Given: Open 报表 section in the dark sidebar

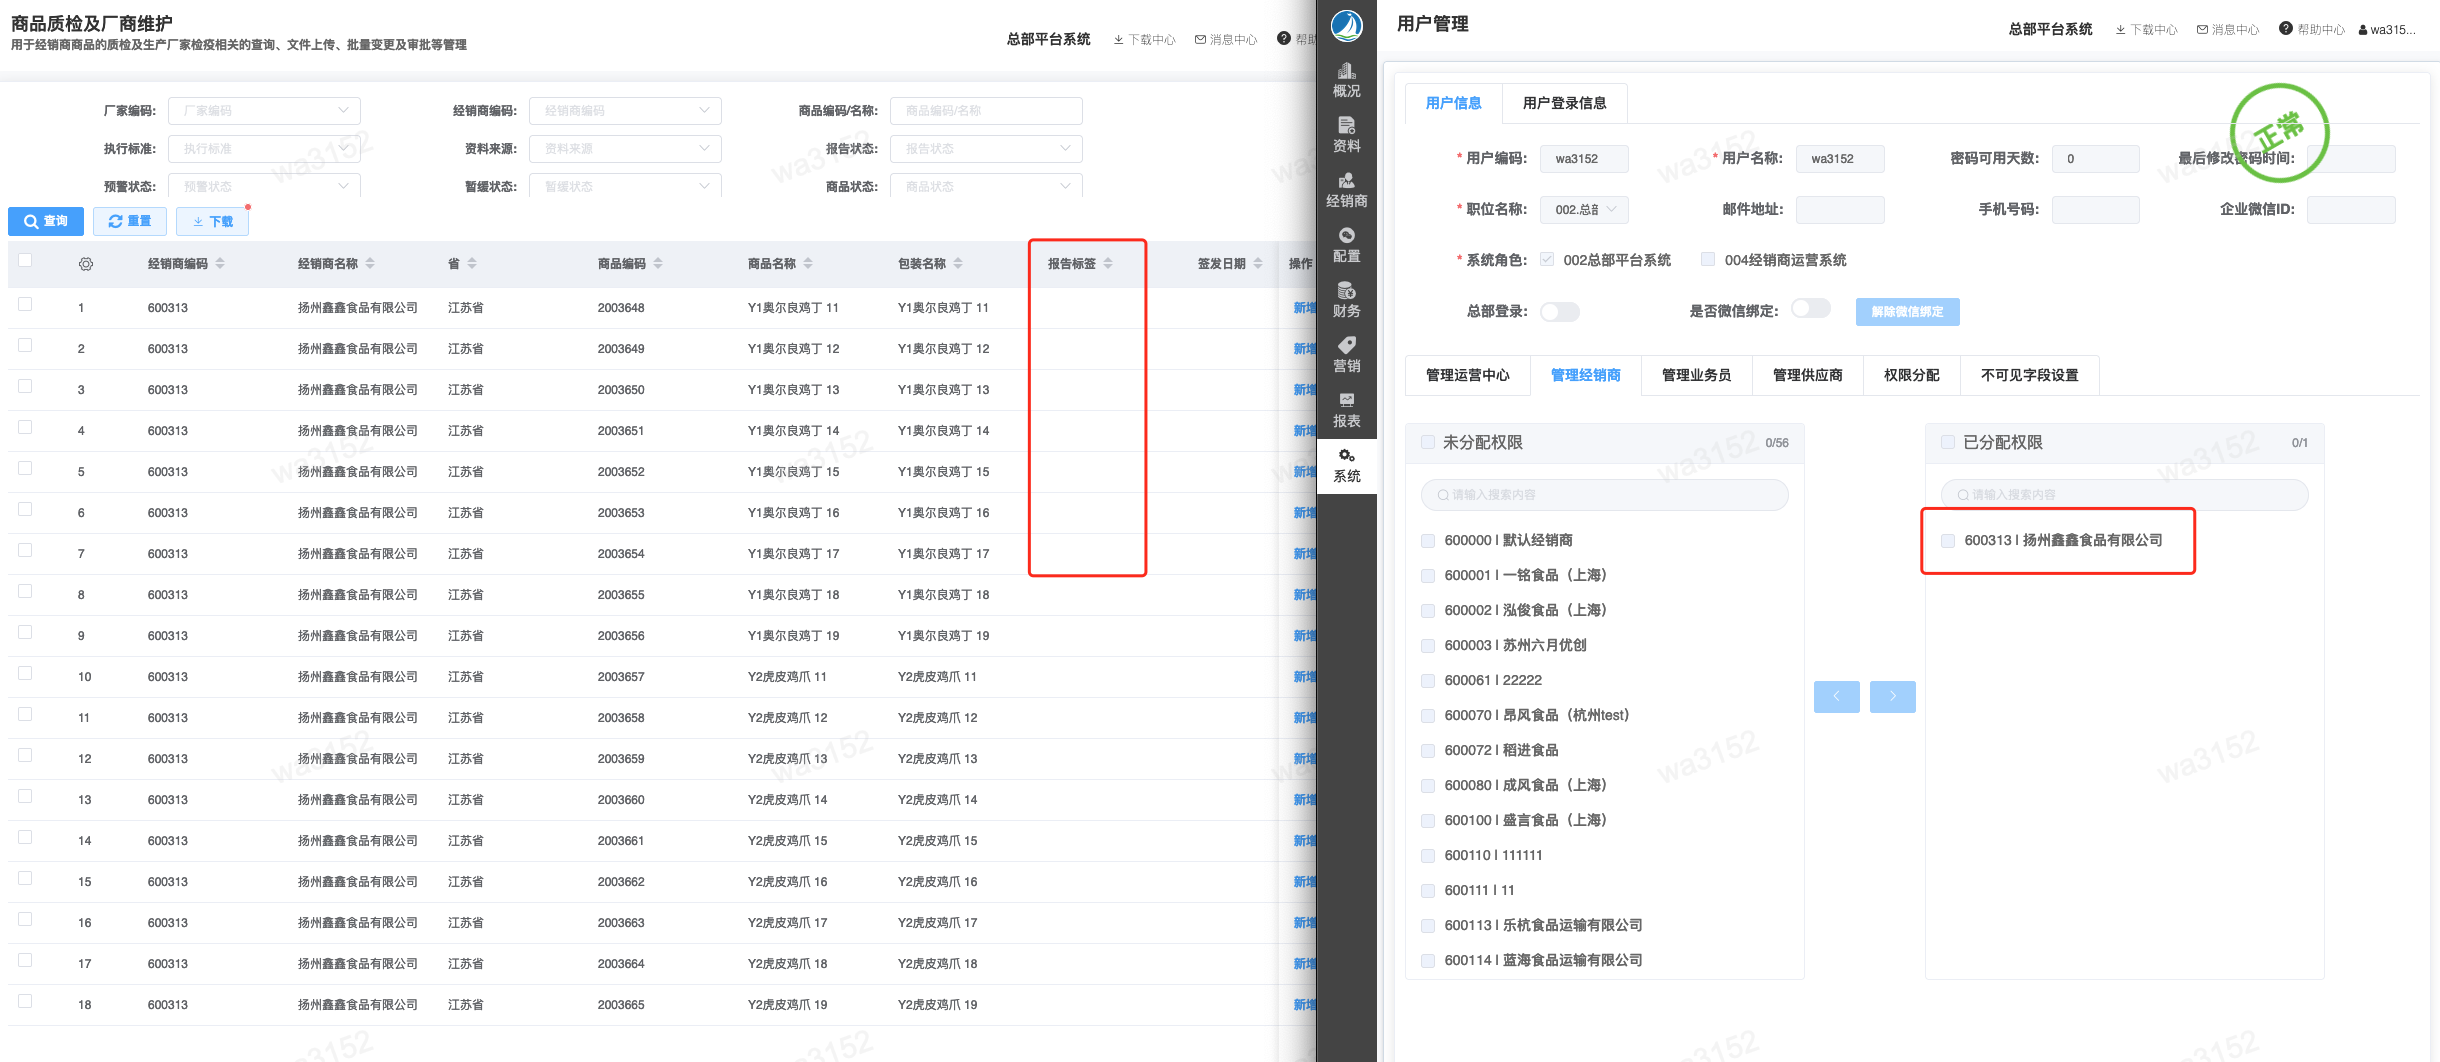Looking at the screenshot, I should click(x=1346, y=411).
